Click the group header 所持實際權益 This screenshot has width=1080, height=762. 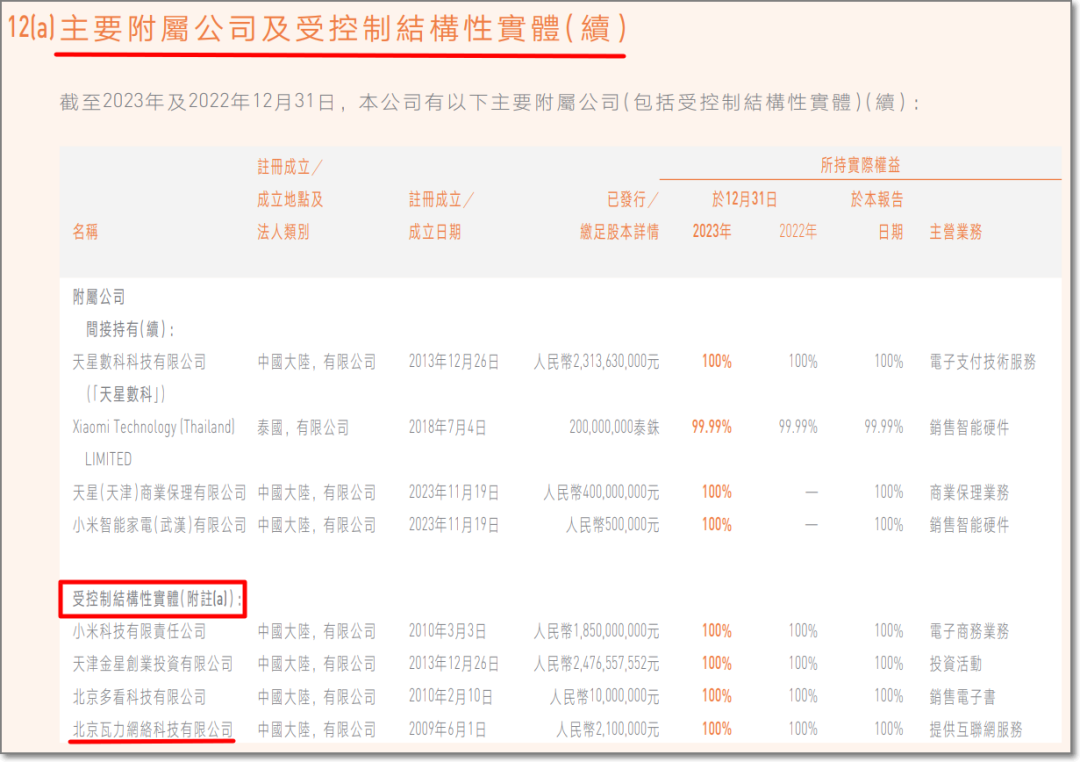[860, 165]
